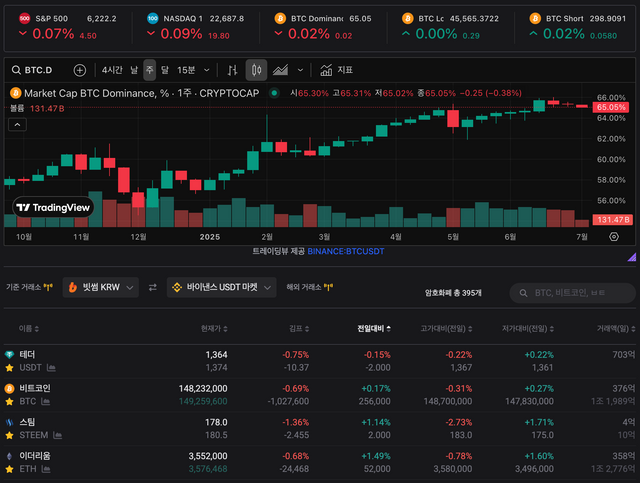
Task: Select the 테더 row name
Action: coord(27,354)
